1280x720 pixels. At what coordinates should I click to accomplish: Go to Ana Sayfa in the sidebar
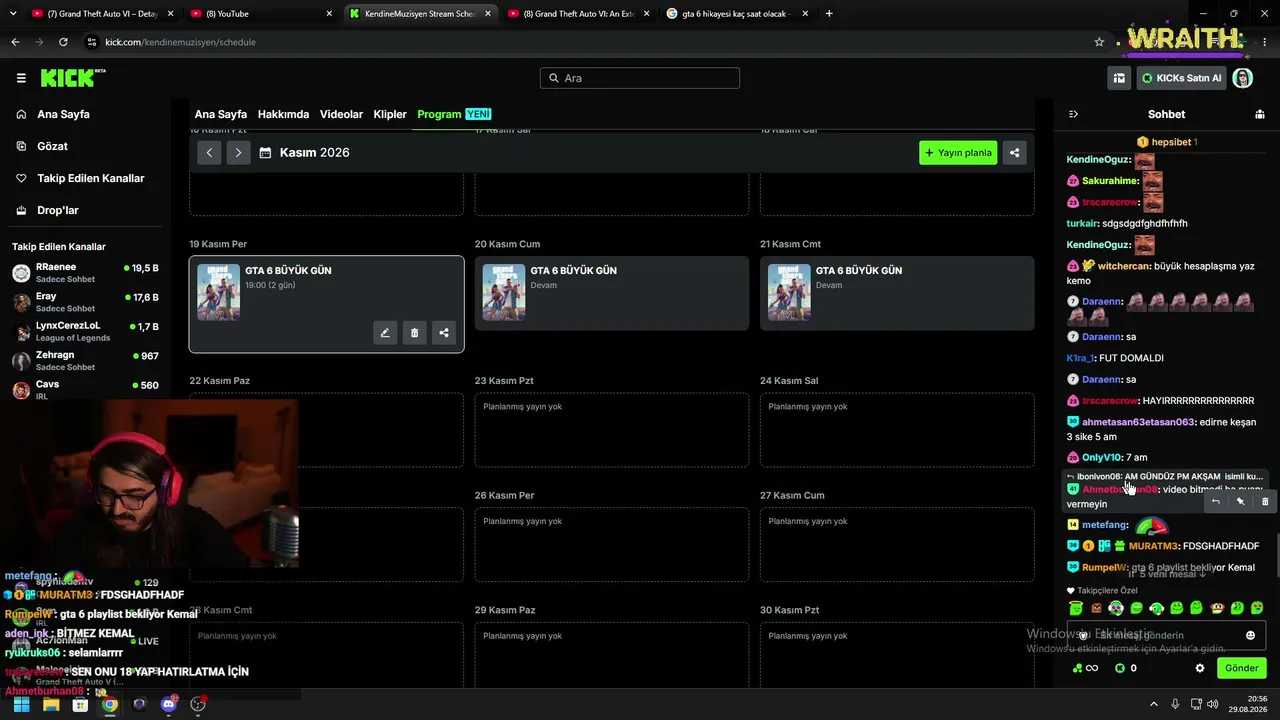pyautogui.click(x=63, y=114)
